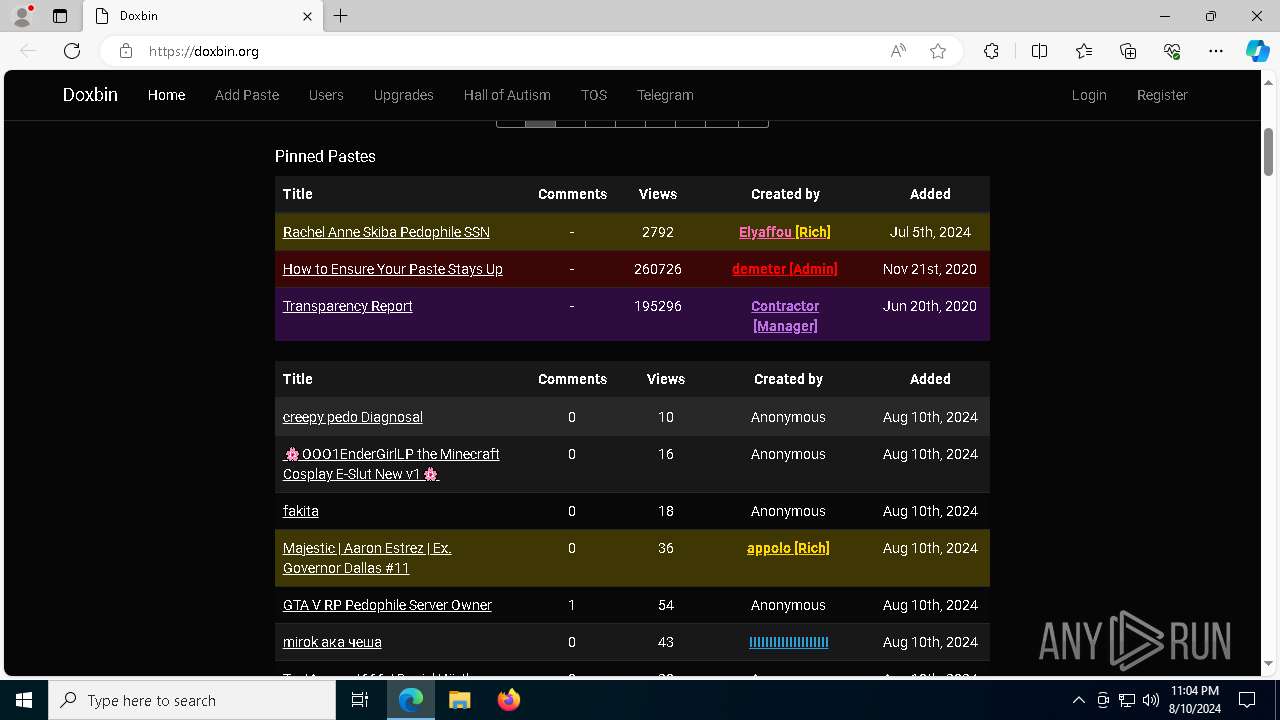
Task: Go to the Home nav item
Action: point(166,95)
